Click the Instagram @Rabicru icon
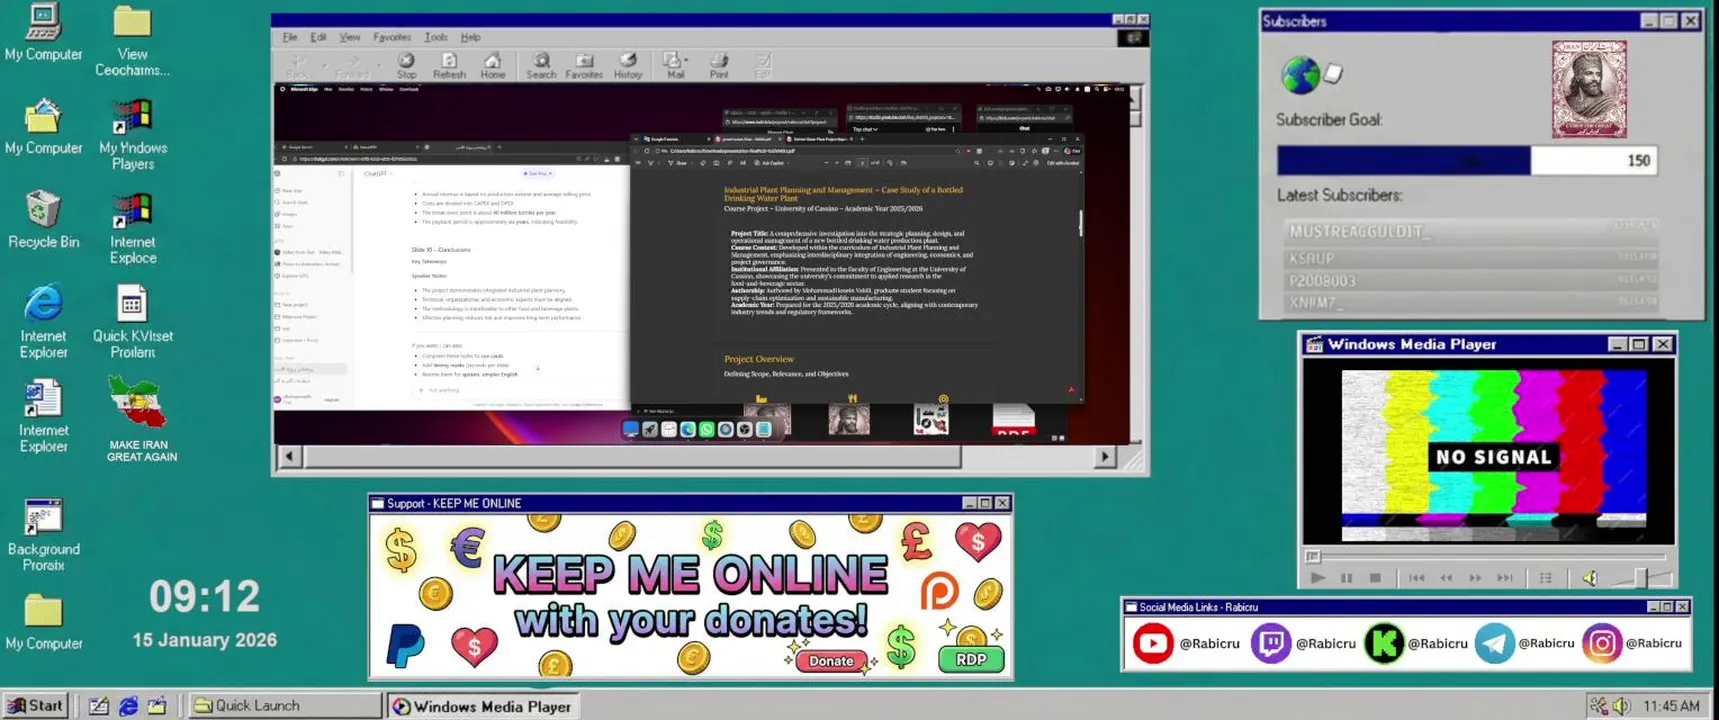Viewport: 1719px width, 720px height. (1601, 644)
